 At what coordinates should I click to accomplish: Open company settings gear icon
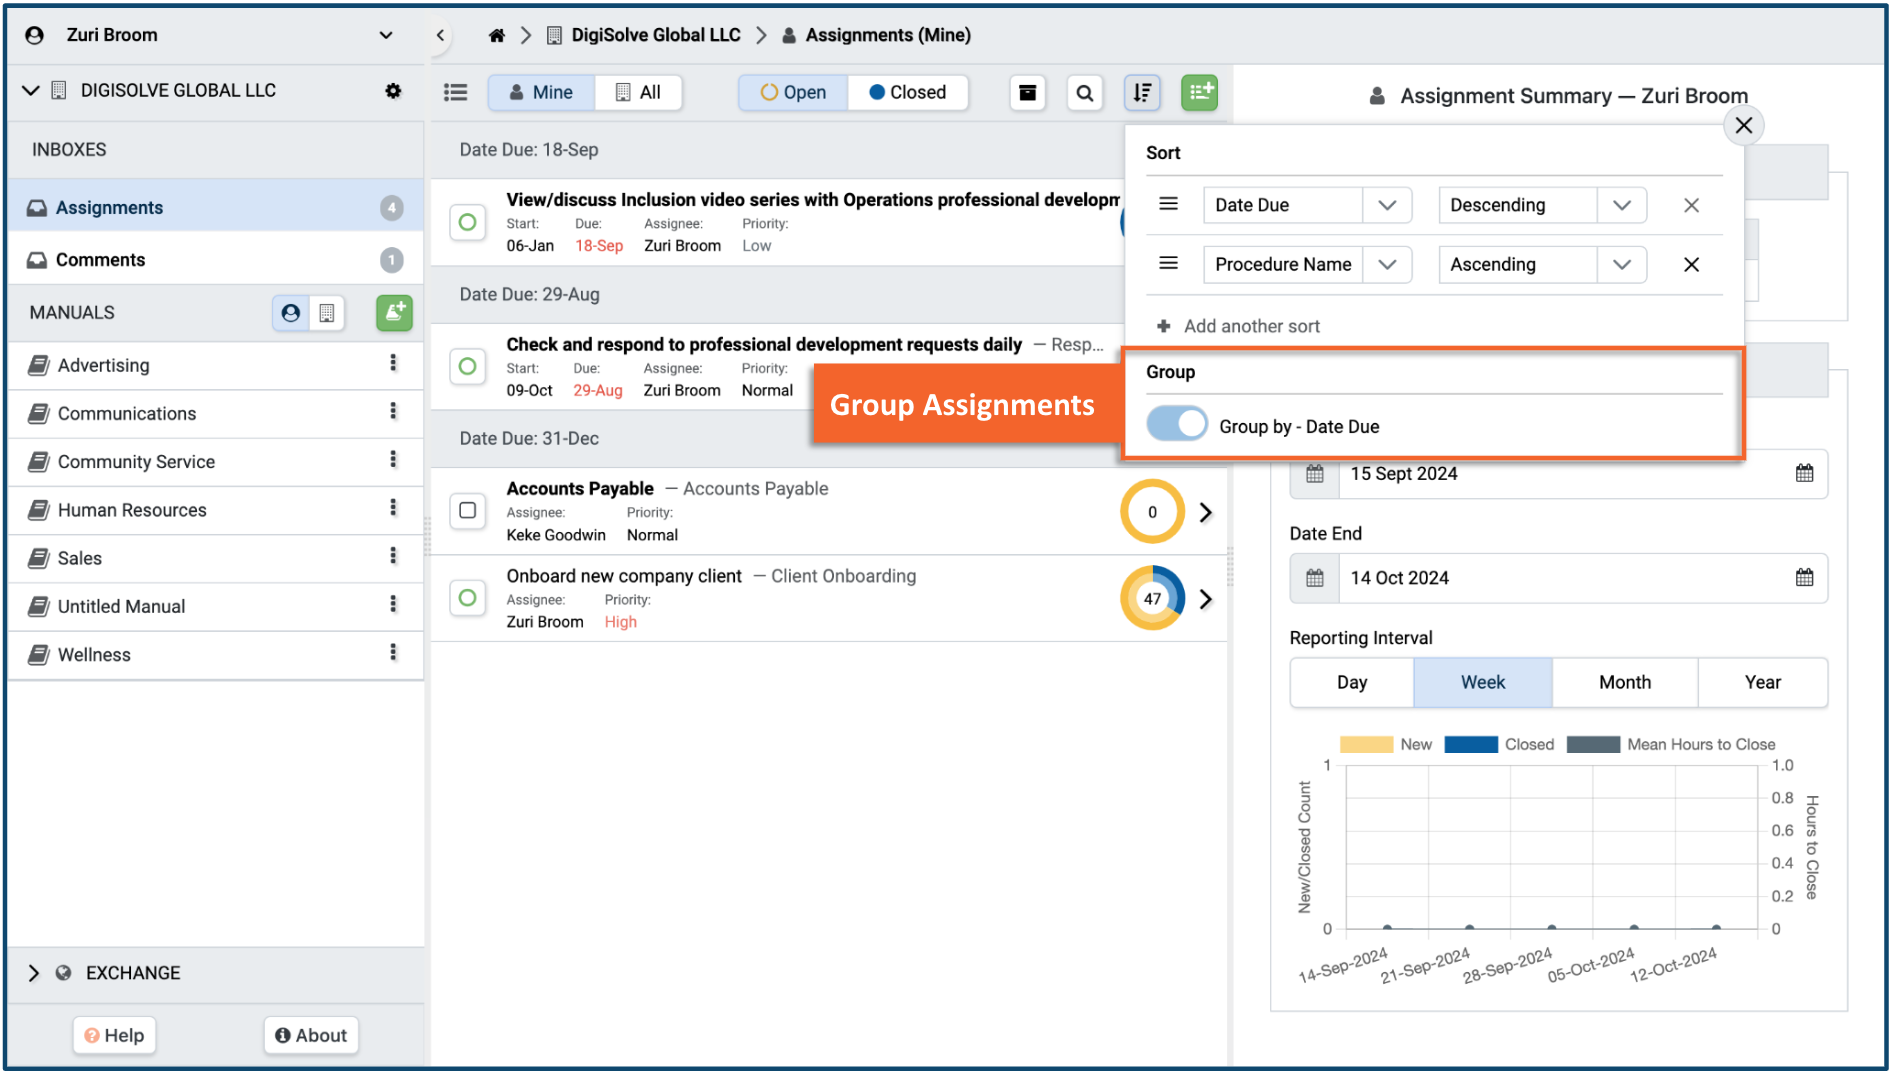tap(393, 90)
